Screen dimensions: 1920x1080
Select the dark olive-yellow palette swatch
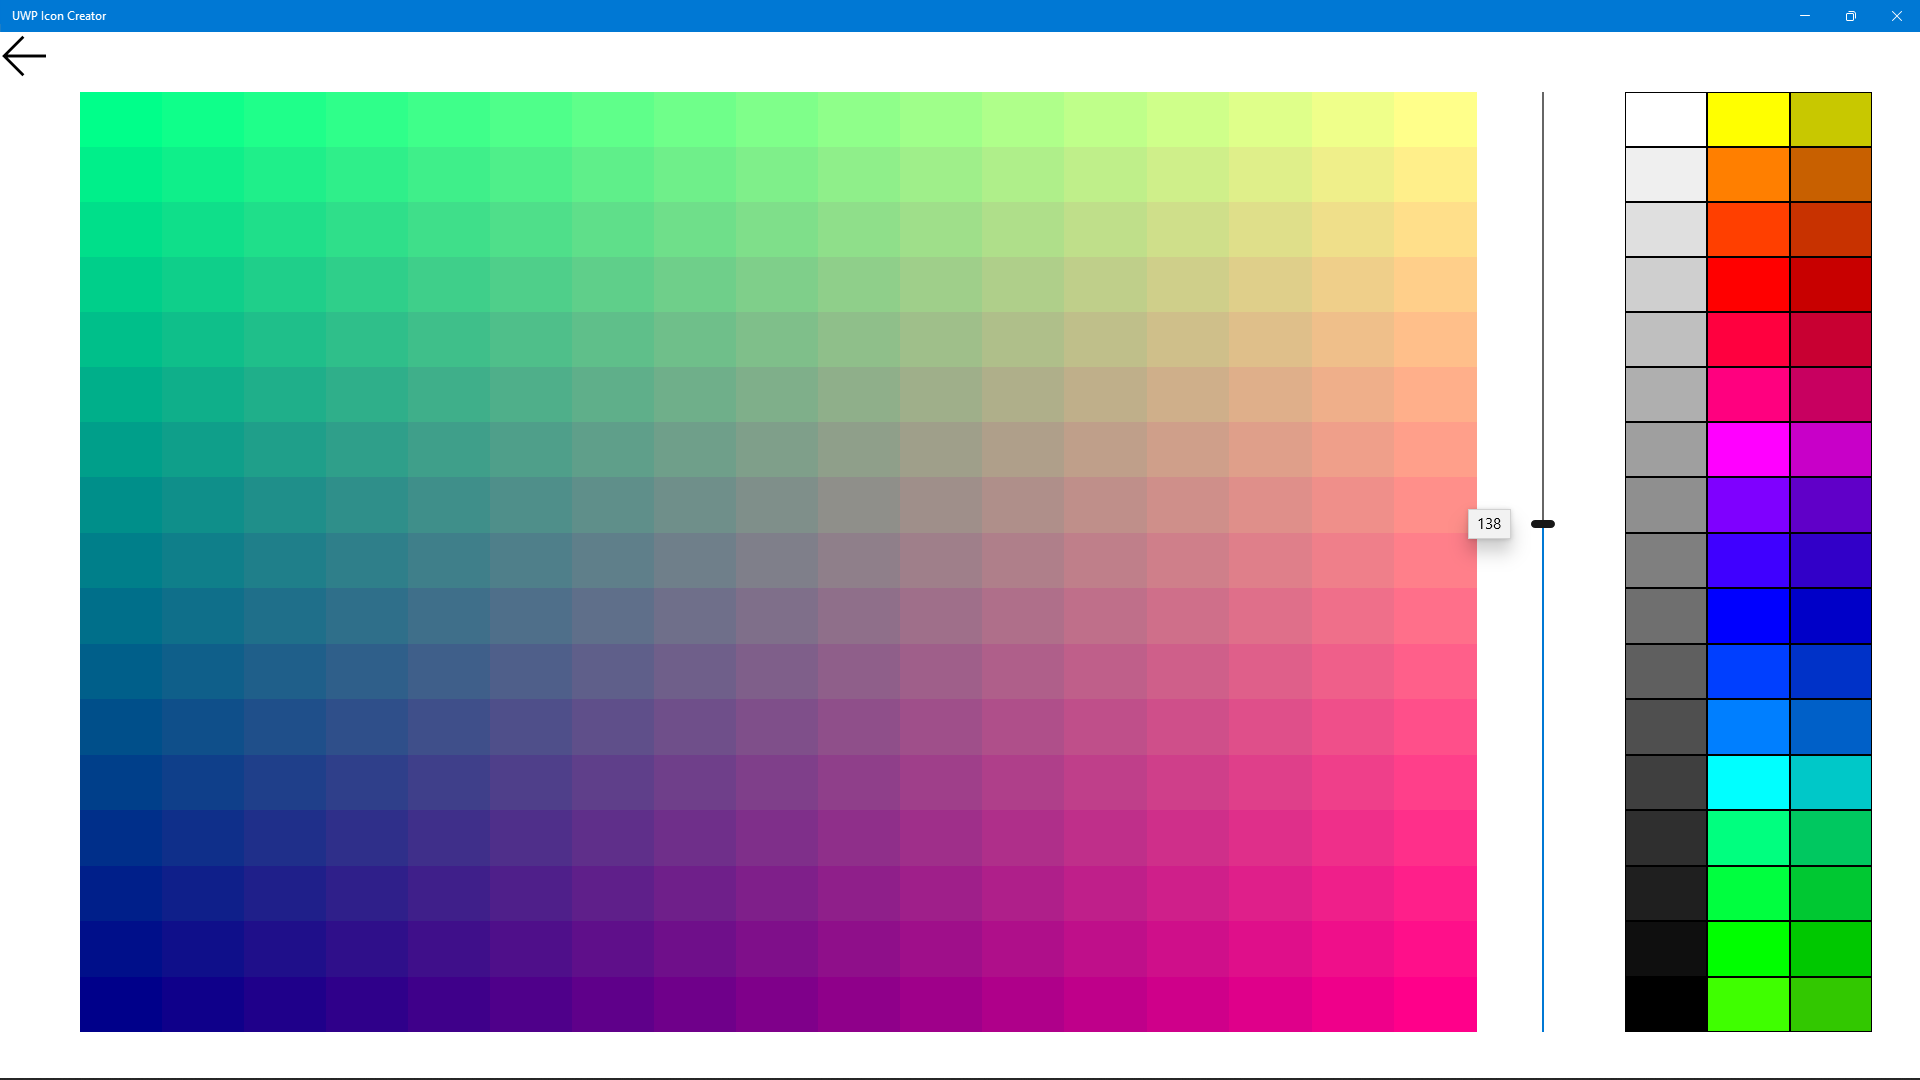click(1830, 120)
